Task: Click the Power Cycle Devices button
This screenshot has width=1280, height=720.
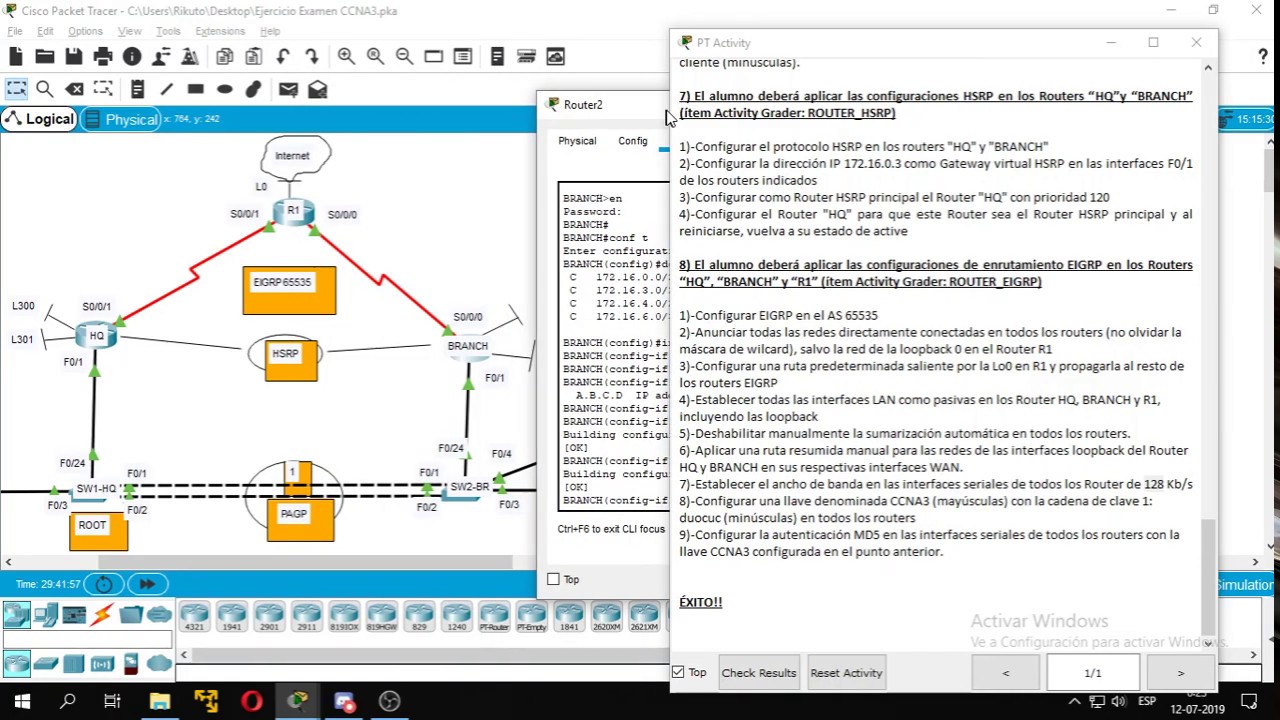Action: tap(104, 584)
